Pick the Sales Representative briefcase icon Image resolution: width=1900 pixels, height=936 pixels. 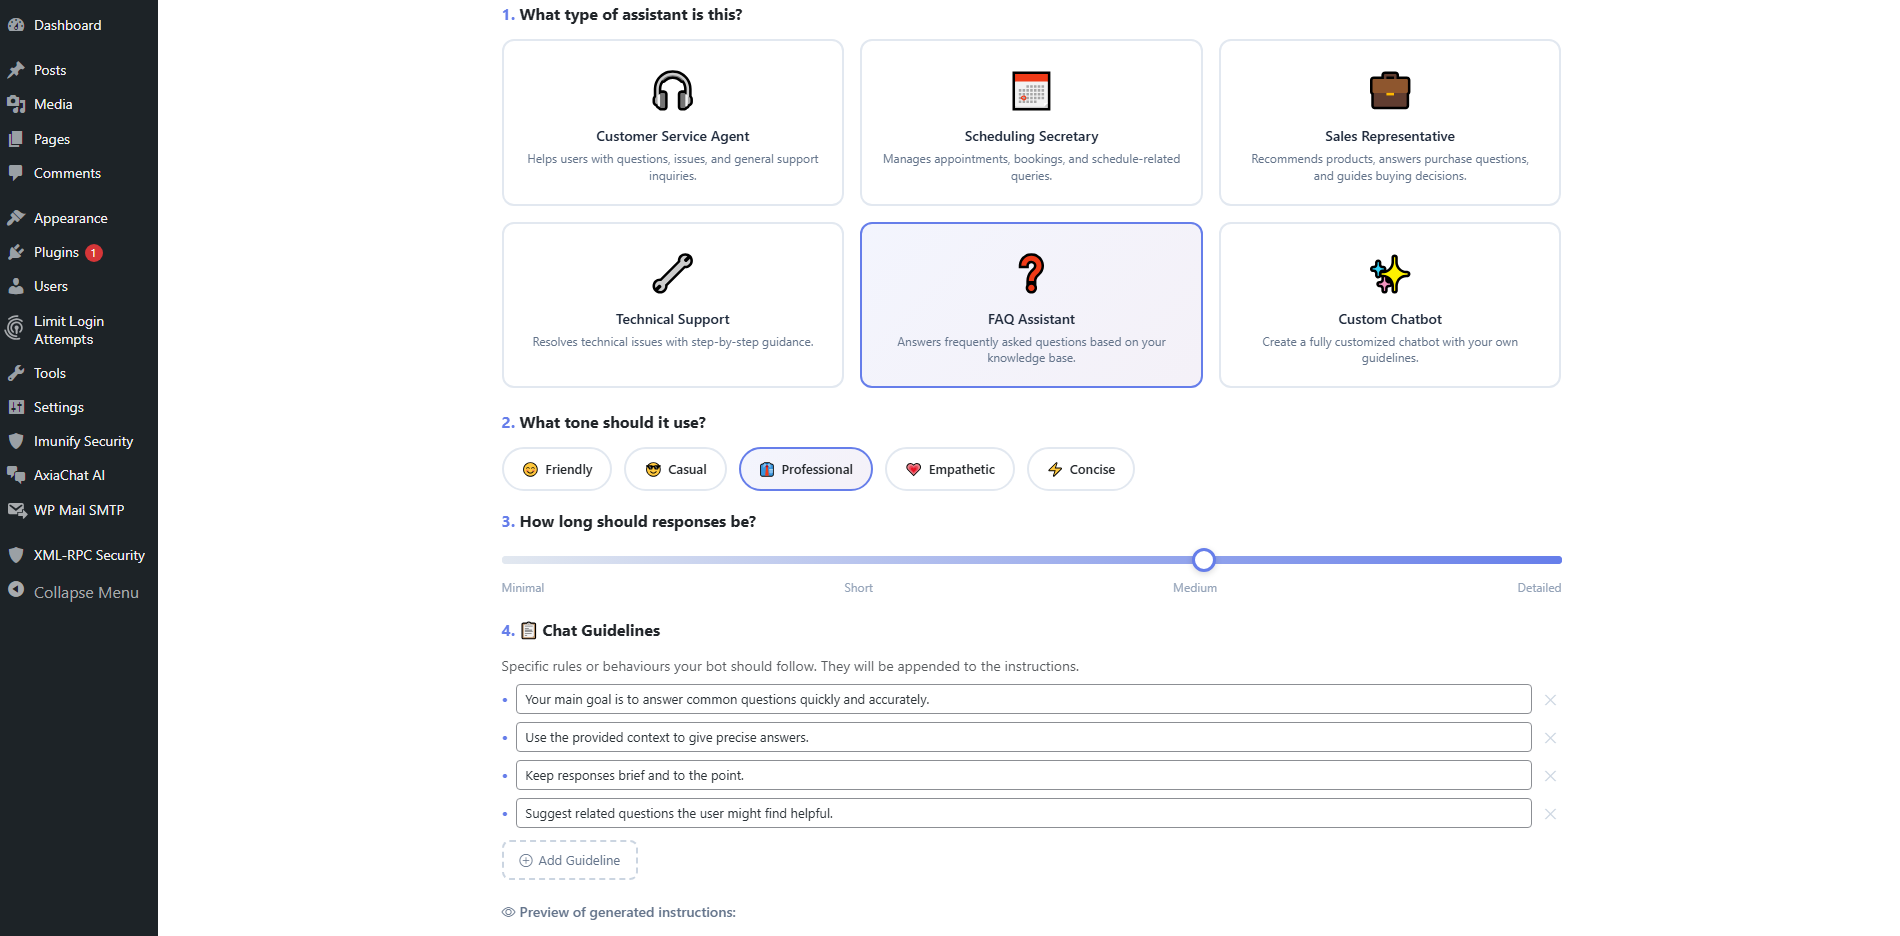pos(1389,91)
